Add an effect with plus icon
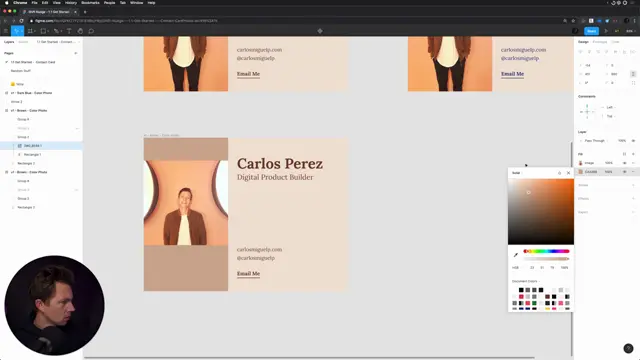 pos(633,199)
